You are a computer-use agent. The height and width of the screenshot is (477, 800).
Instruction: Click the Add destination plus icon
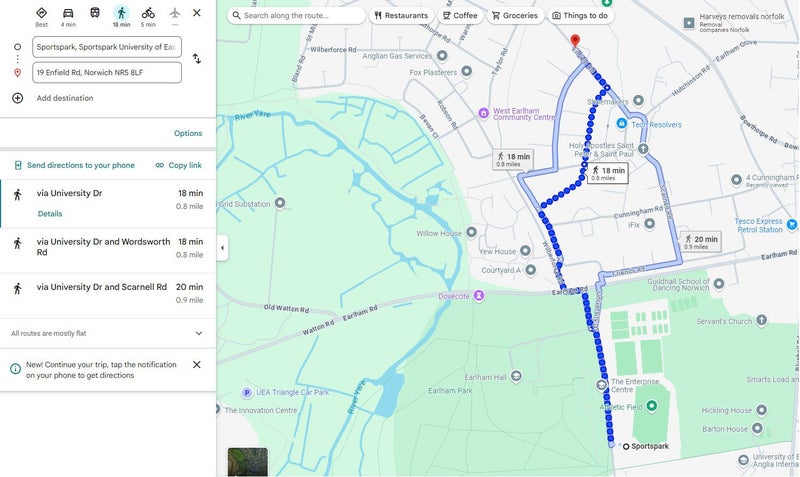17,98
